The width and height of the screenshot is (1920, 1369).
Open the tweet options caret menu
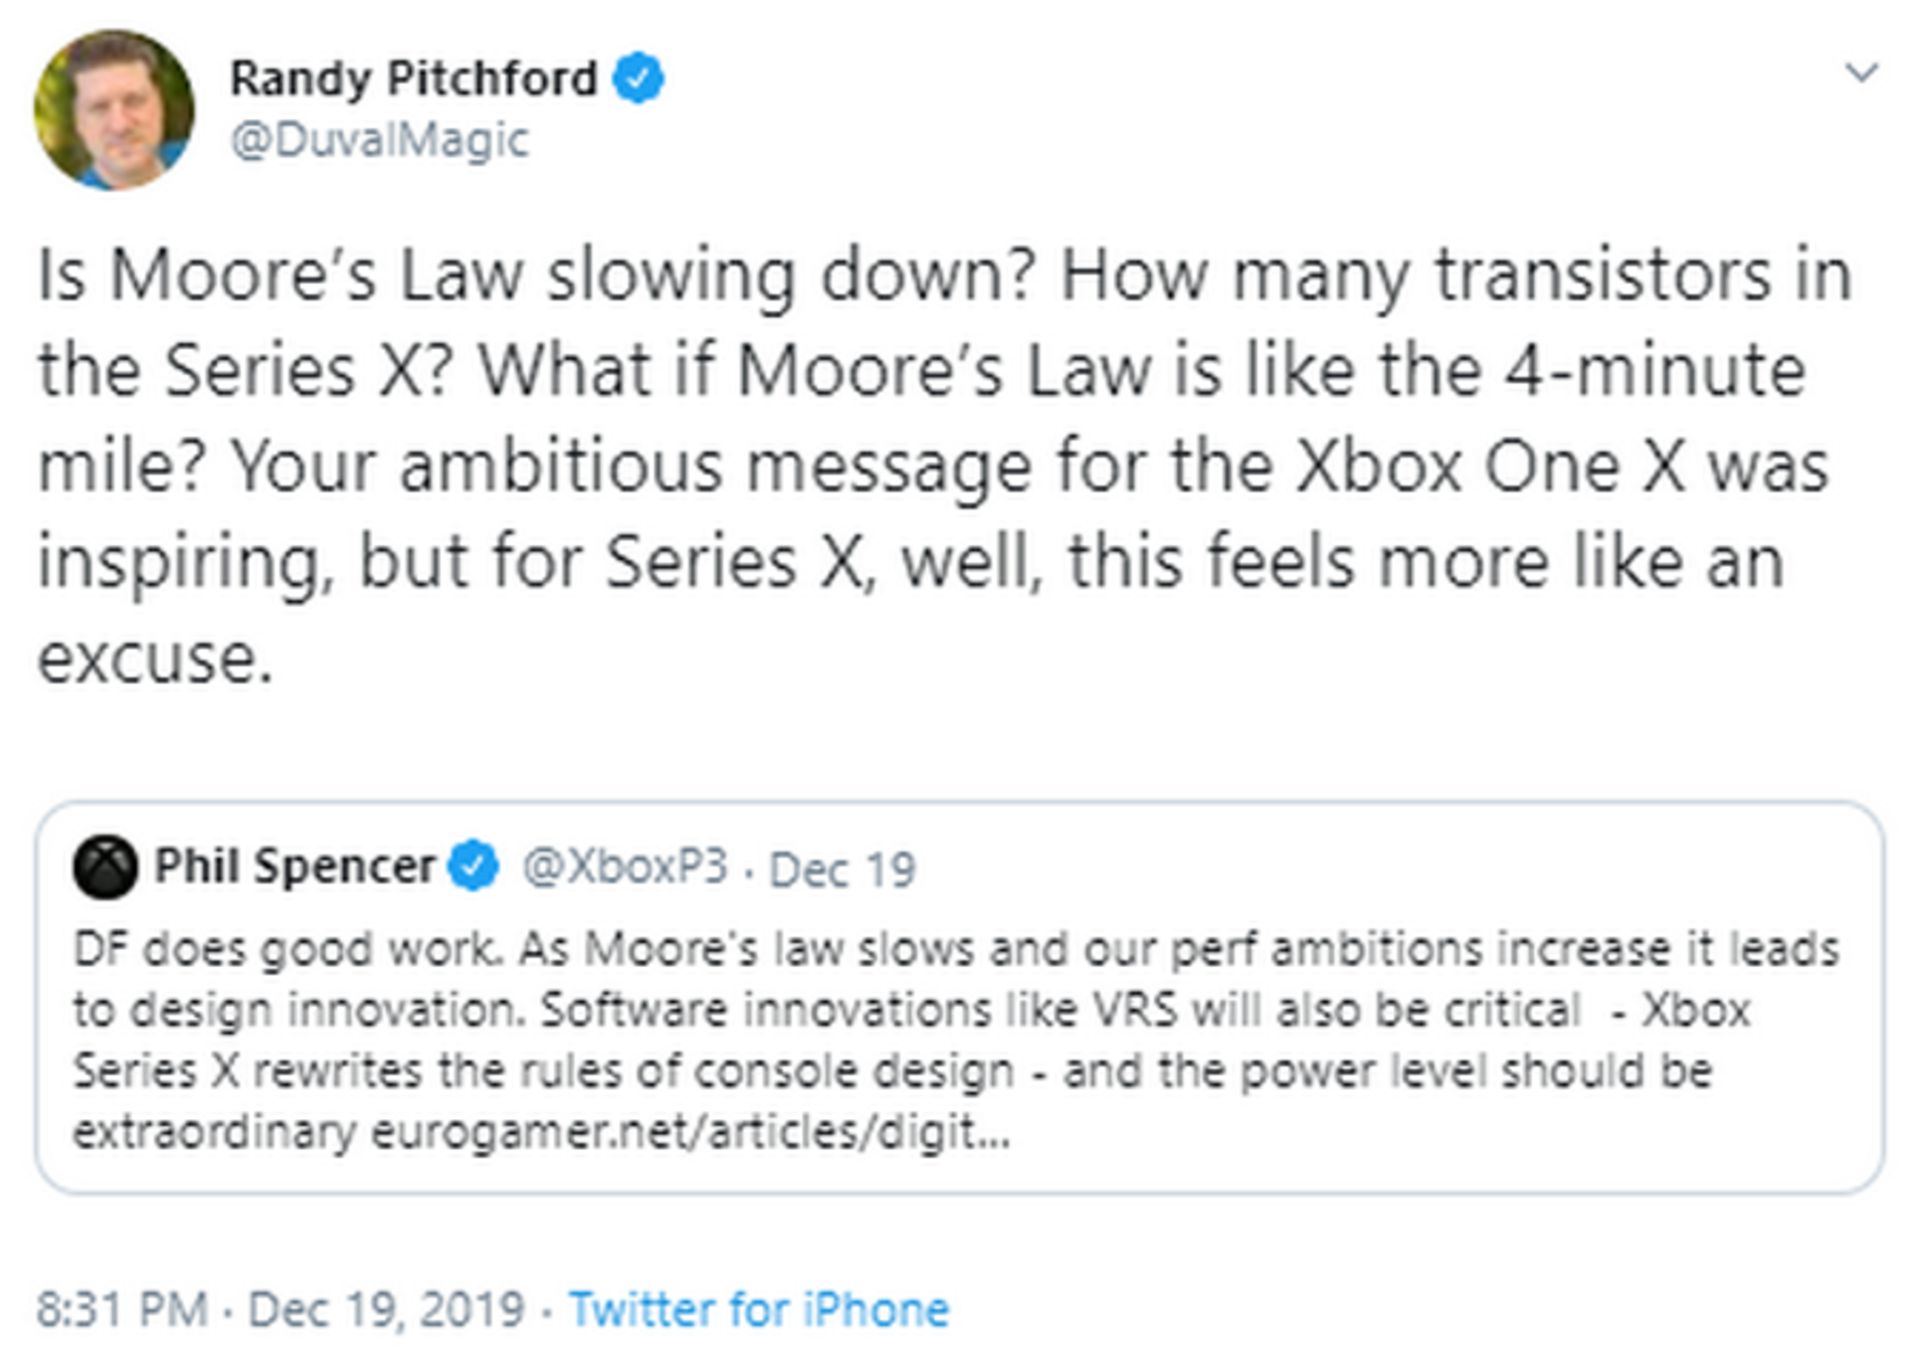point(1863,72)
